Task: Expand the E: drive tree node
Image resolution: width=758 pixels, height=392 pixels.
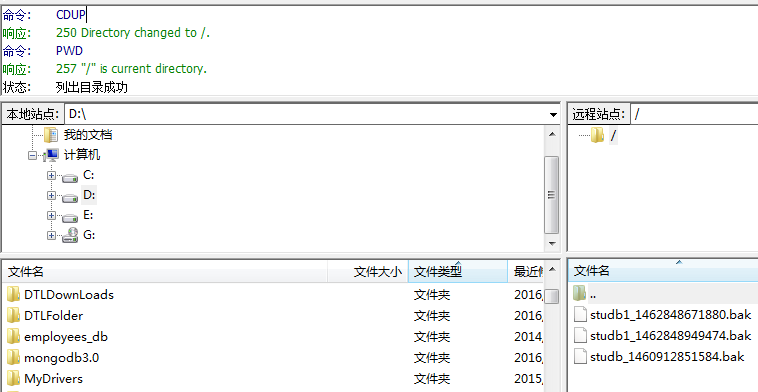Action: coord(51,215)
